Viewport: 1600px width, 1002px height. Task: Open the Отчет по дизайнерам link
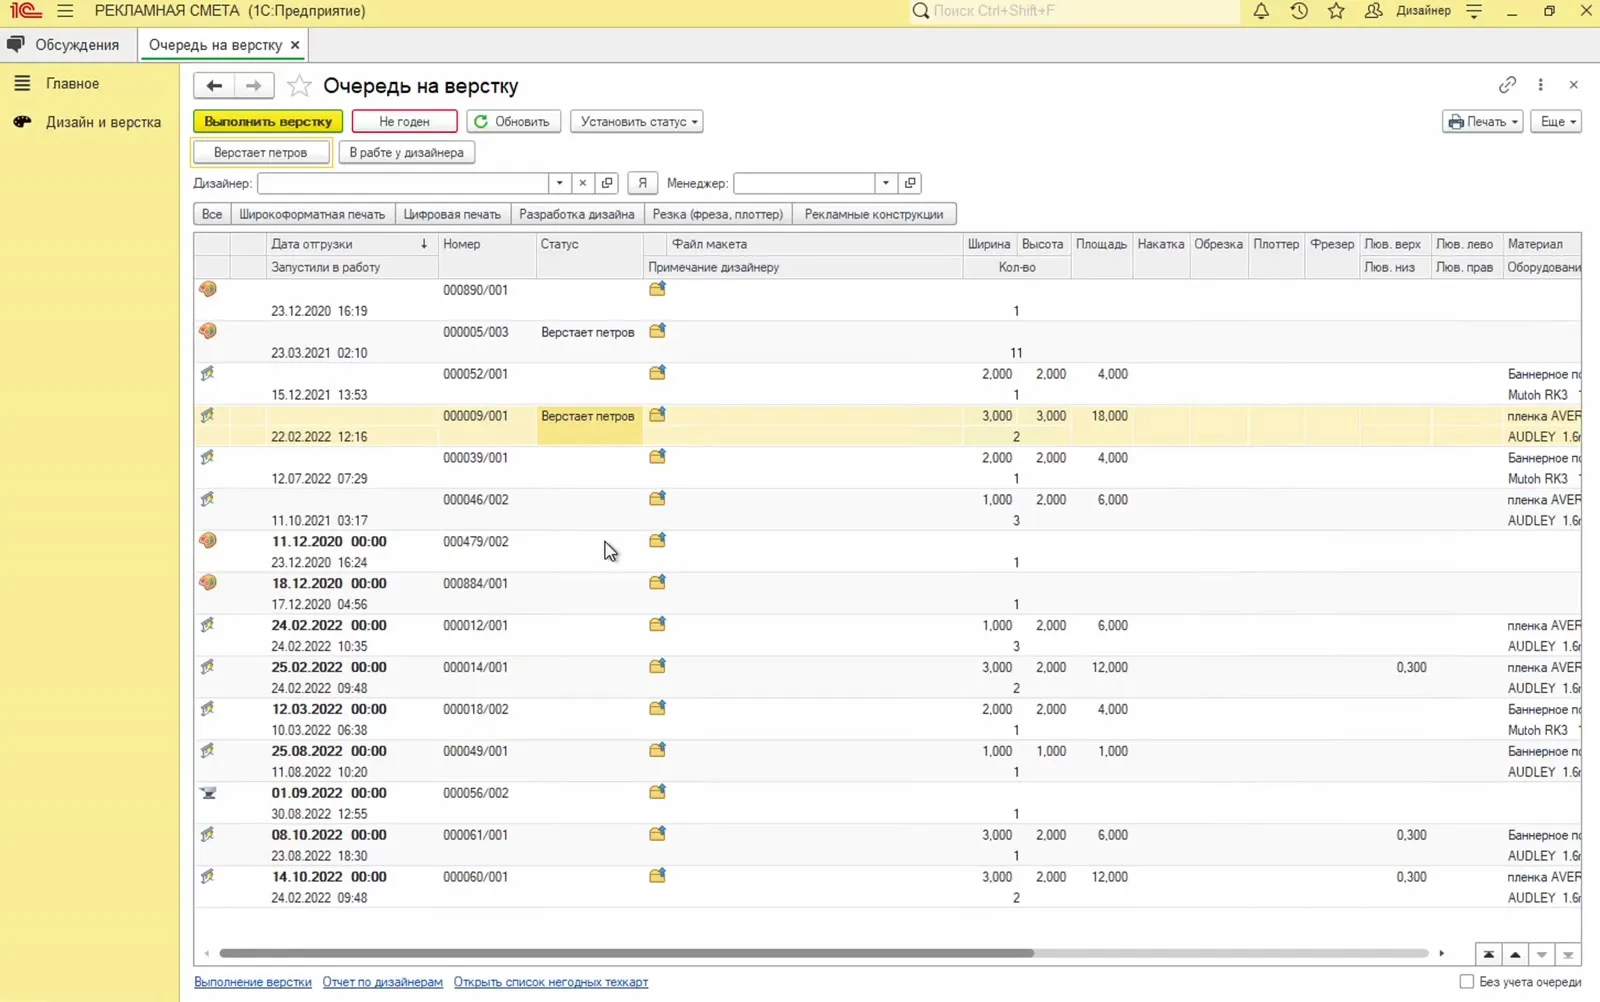click(x=382, y=982)
